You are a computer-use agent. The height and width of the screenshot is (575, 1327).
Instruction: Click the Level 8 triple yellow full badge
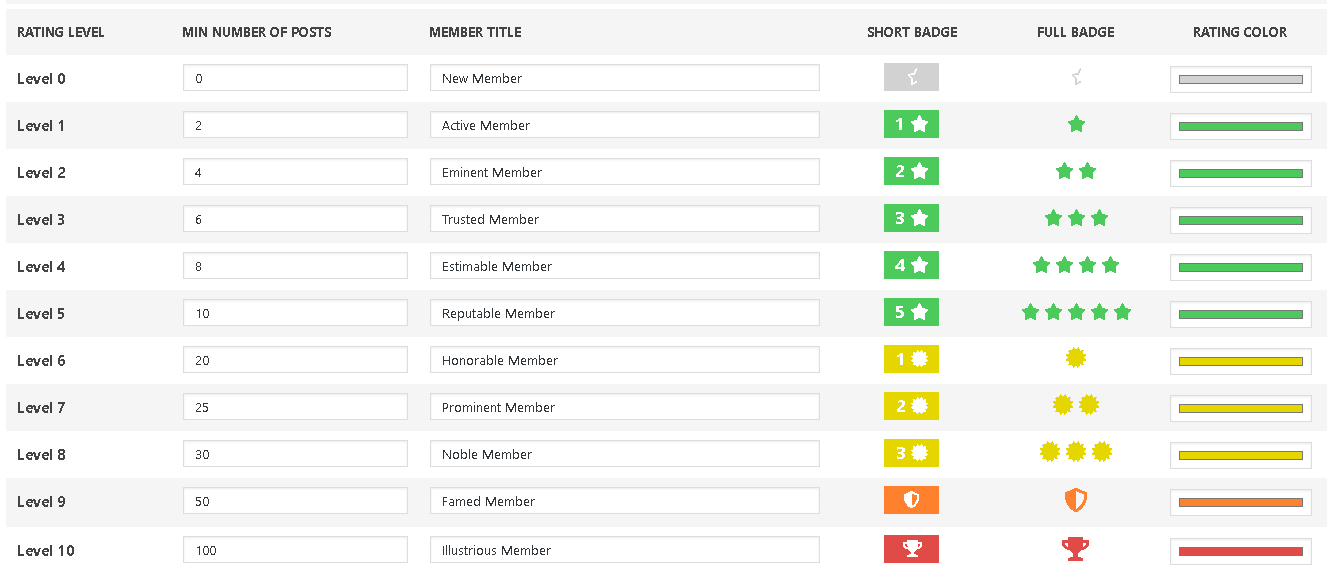1076,452
